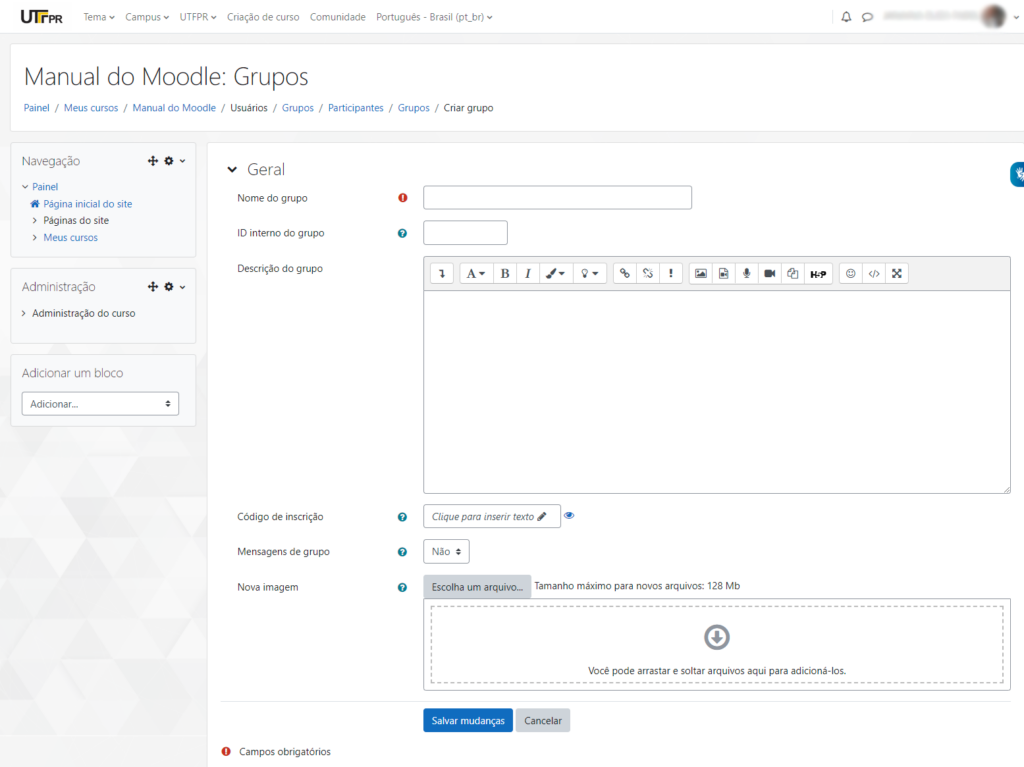Open the background colour lightbulb dropdown
1024x767 pixels.
click(590, 274)
